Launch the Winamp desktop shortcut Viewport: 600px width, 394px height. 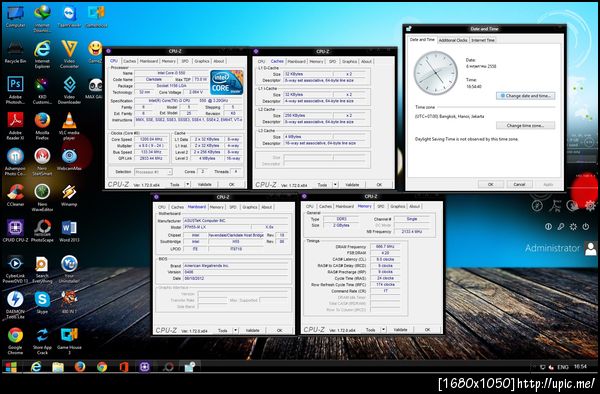pyautogui.click(x=69, y=195)
